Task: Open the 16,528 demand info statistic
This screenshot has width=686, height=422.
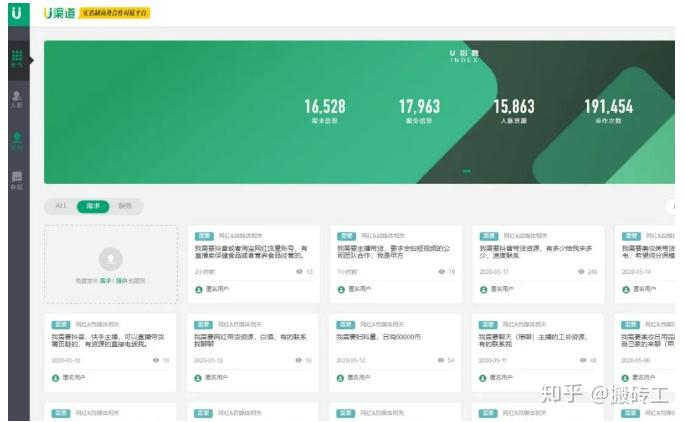Action: (x=325, y=111)
